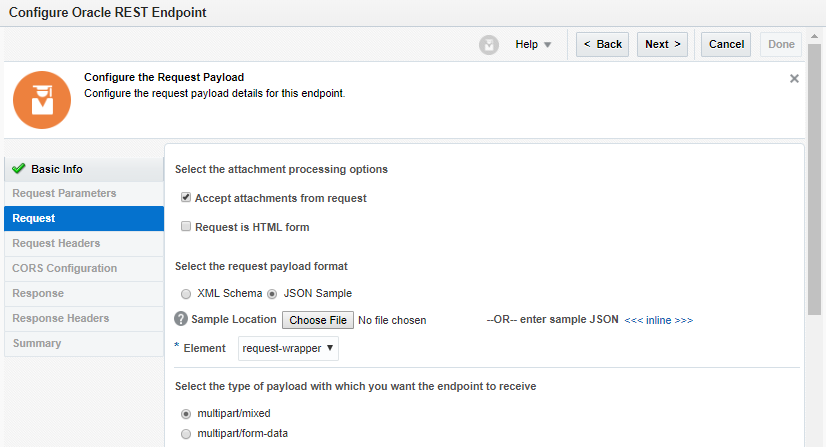Select the JSON Sample radio button
This screenshot has height=447, width=826.
(x=273, y=294)
